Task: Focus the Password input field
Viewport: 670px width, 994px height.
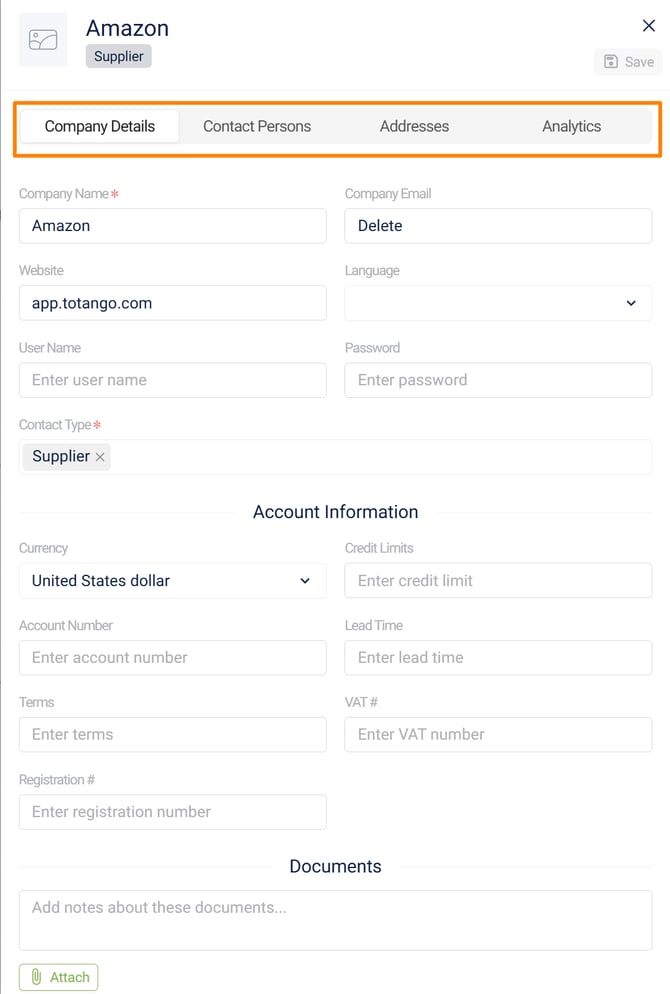Action: click(498, 380)
